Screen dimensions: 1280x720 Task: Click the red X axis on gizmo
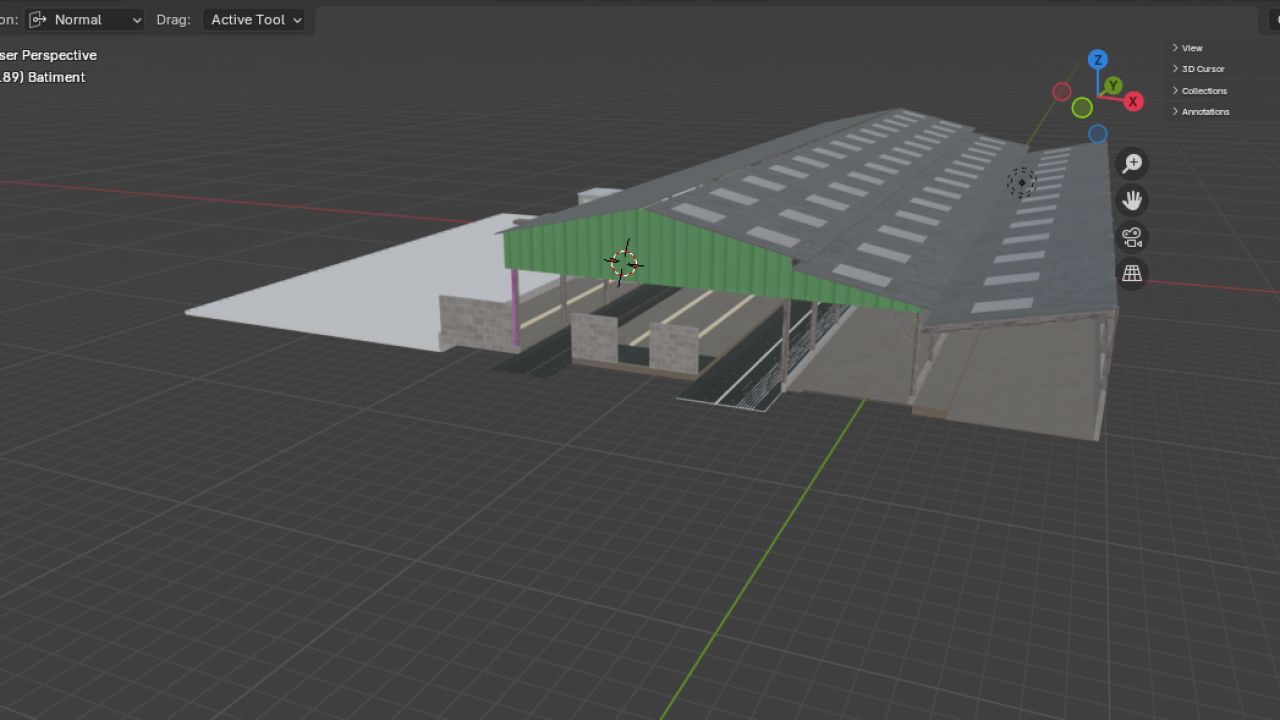[1133, 101]
